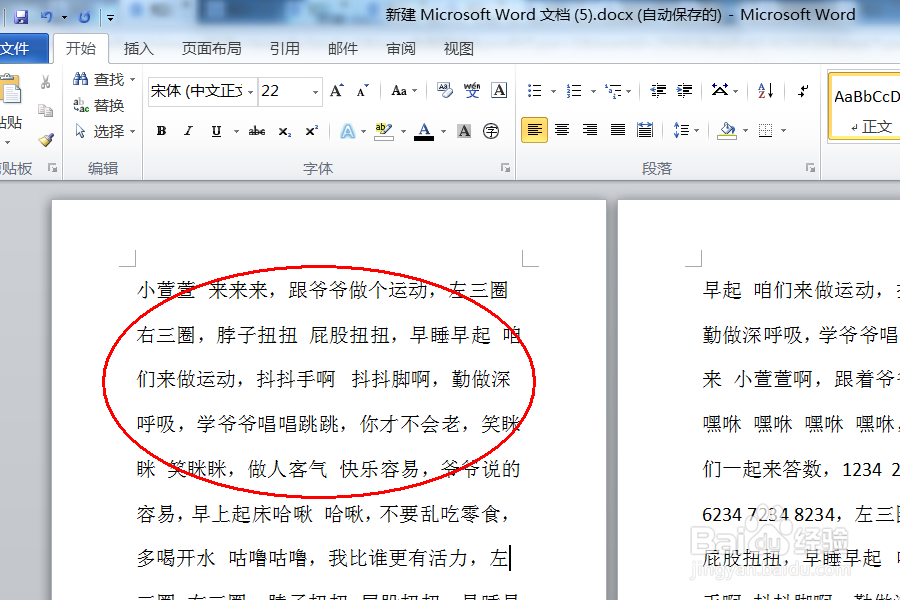Viewport: 900px width, 600px height.
Task: Click the text highlight color button
Action: click(x=383, y=131)
